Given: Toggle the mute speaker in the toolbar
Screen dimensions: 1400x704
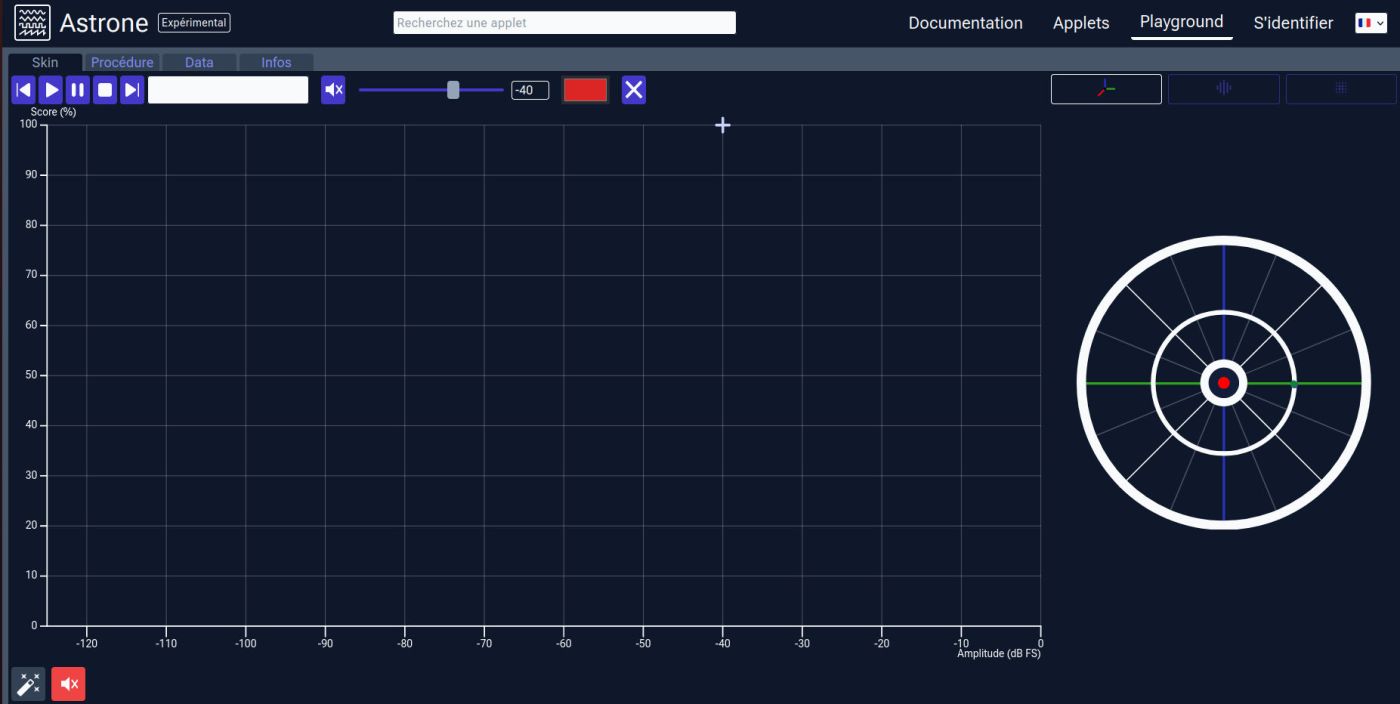Looking at the screenshot, I should 333,90.
